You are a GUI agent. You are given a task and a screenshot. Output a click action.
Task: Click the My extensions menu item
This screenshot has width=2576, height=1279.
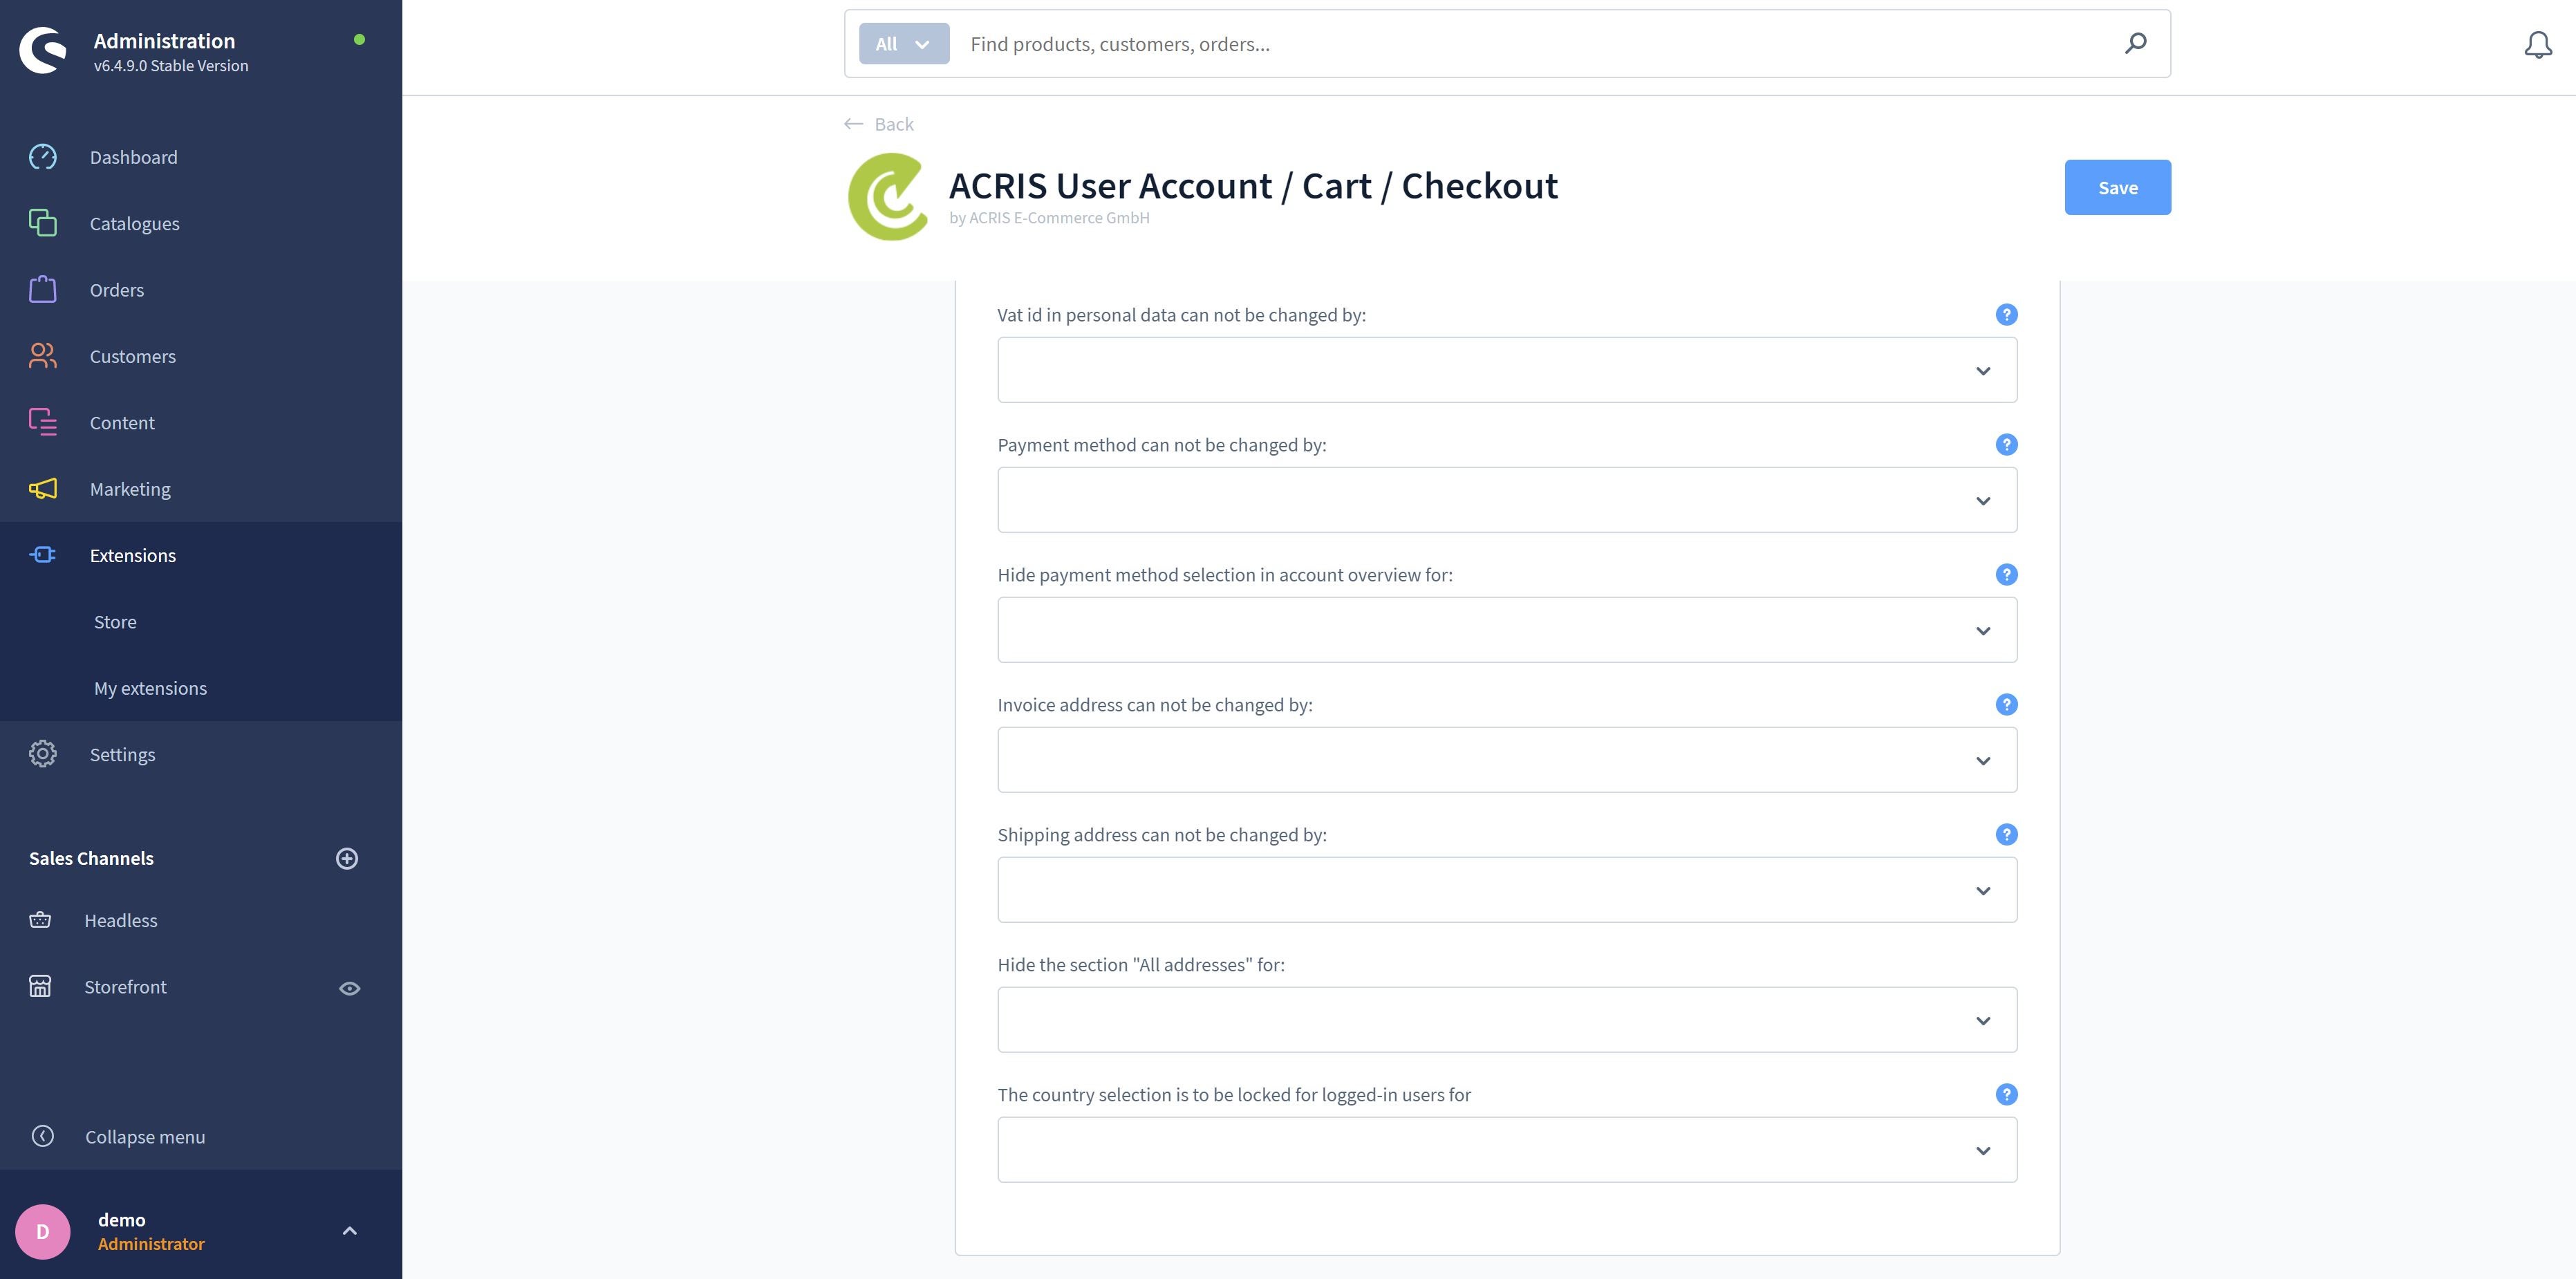click(x=149, y=687)
